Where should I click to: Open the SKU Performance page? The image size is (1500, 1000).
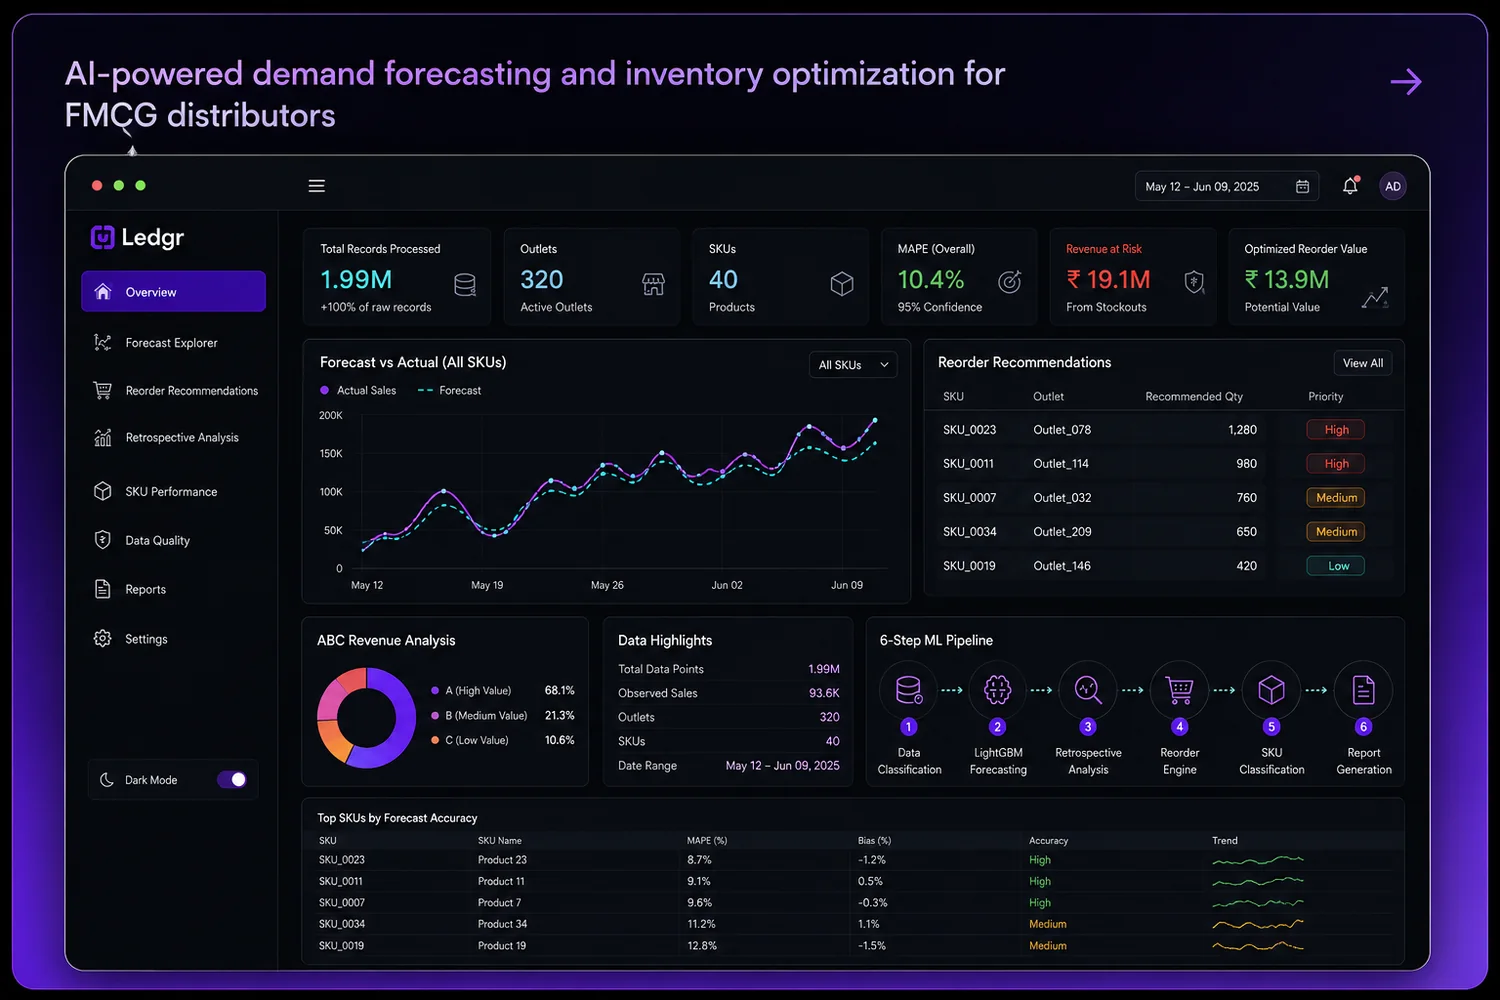(x=171, y=492)
